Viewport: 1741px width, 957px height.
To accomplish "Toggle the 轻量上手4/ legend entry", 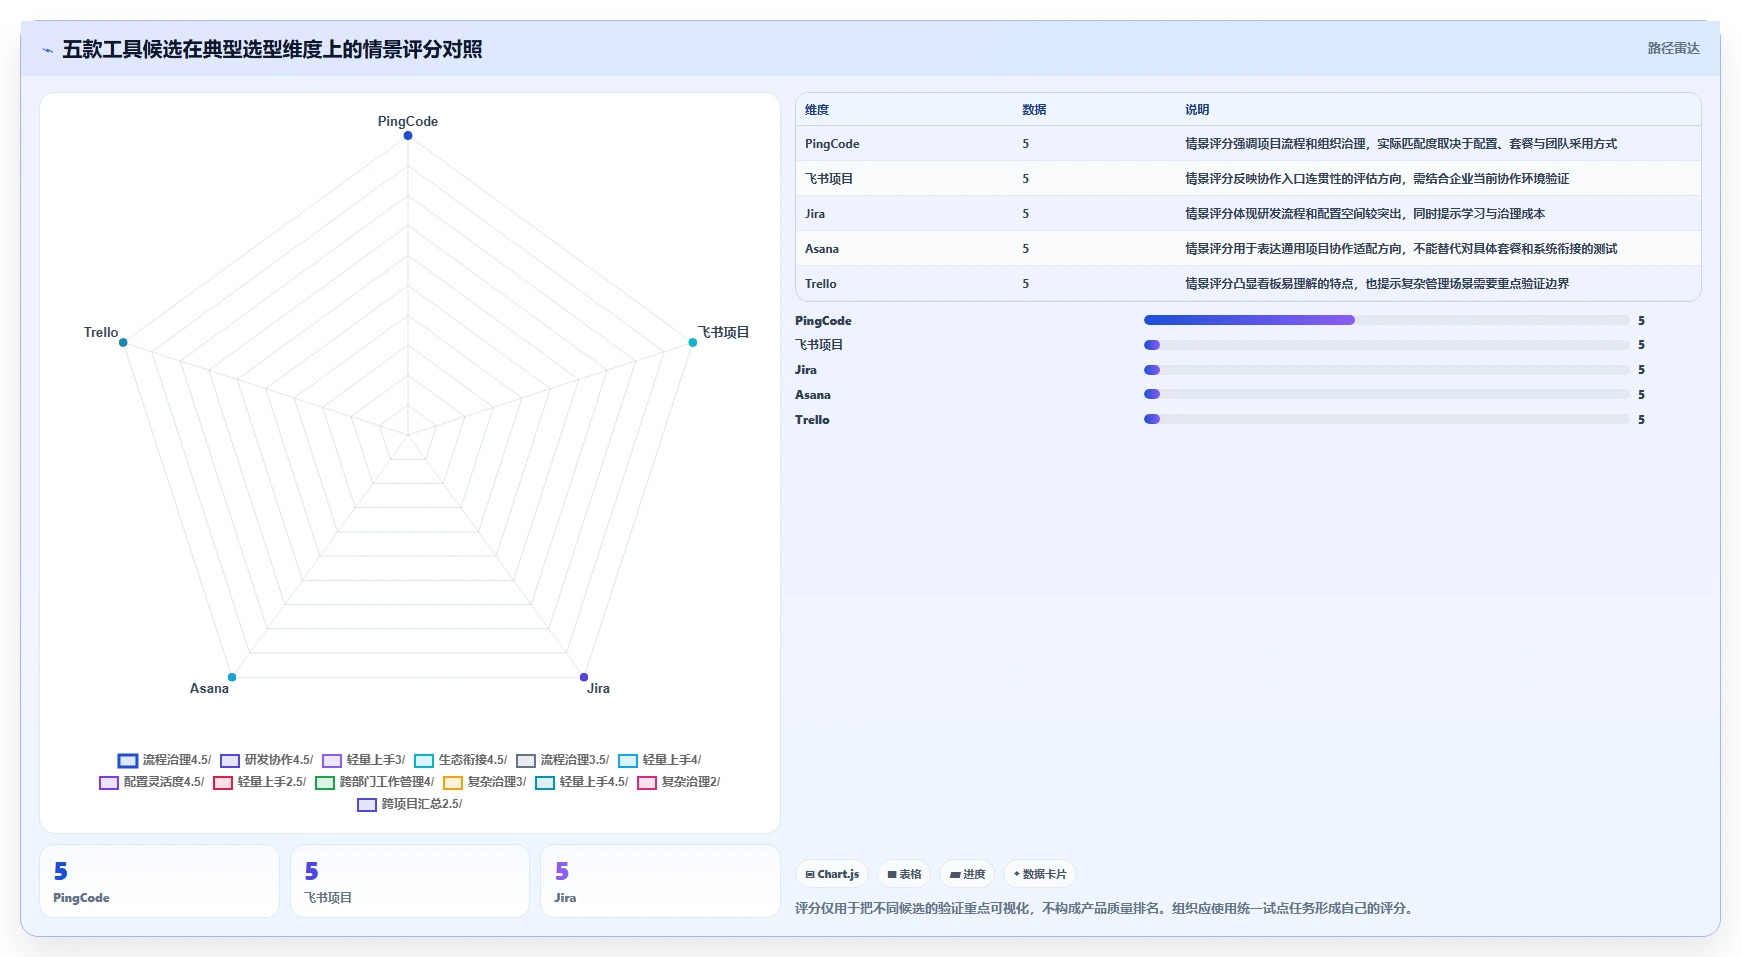I will click(660, 760).
